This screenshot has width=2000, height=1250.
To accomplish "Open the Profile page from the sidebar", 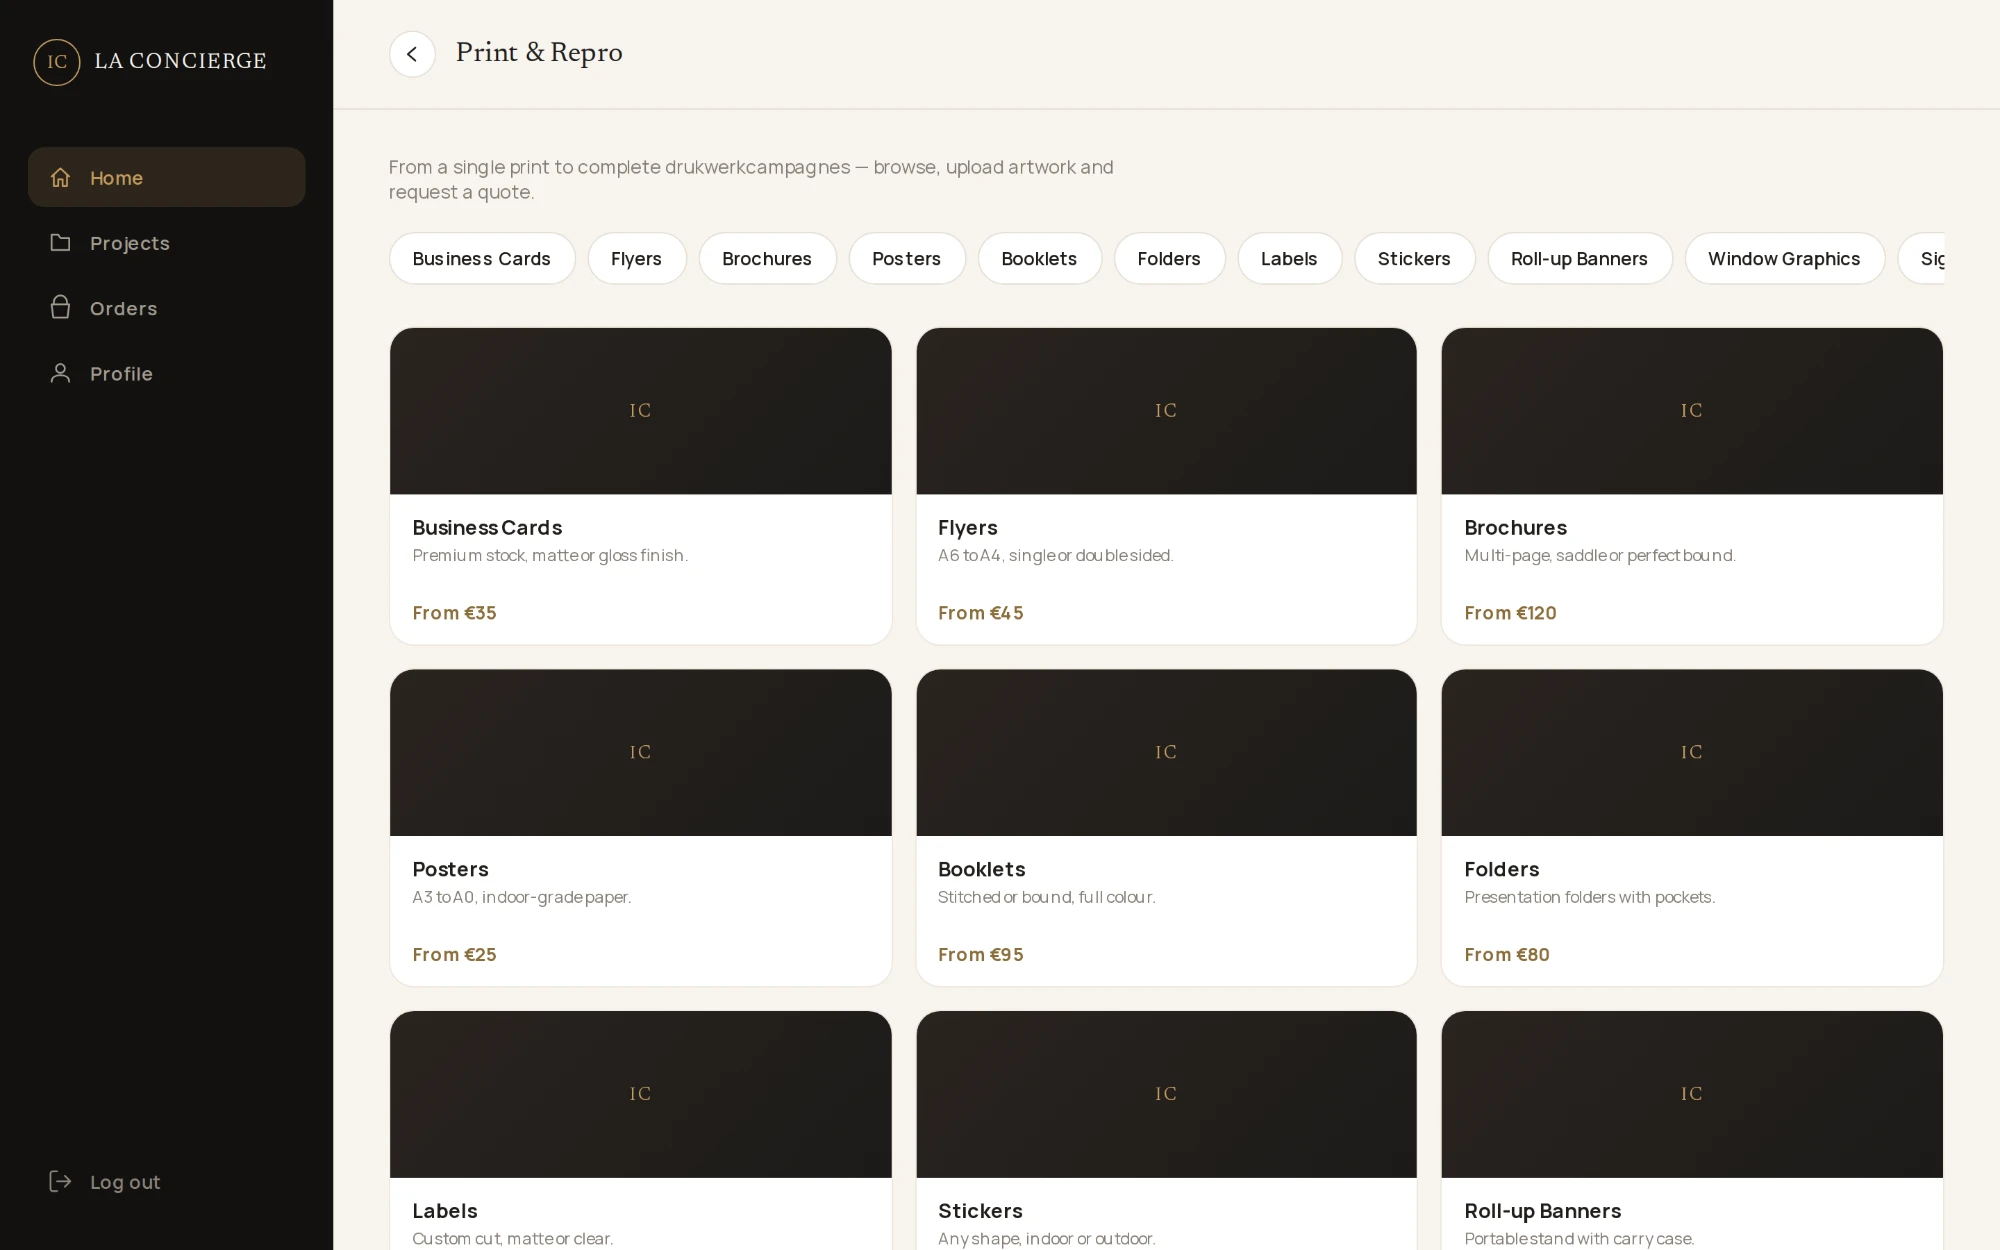I will pos(167,373).
